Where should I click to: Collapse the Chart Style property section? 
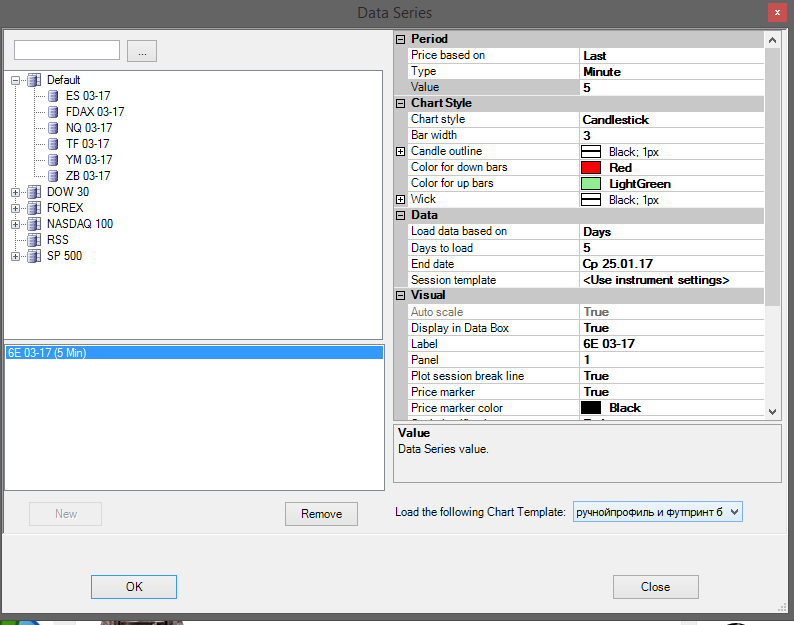(401, 103)
